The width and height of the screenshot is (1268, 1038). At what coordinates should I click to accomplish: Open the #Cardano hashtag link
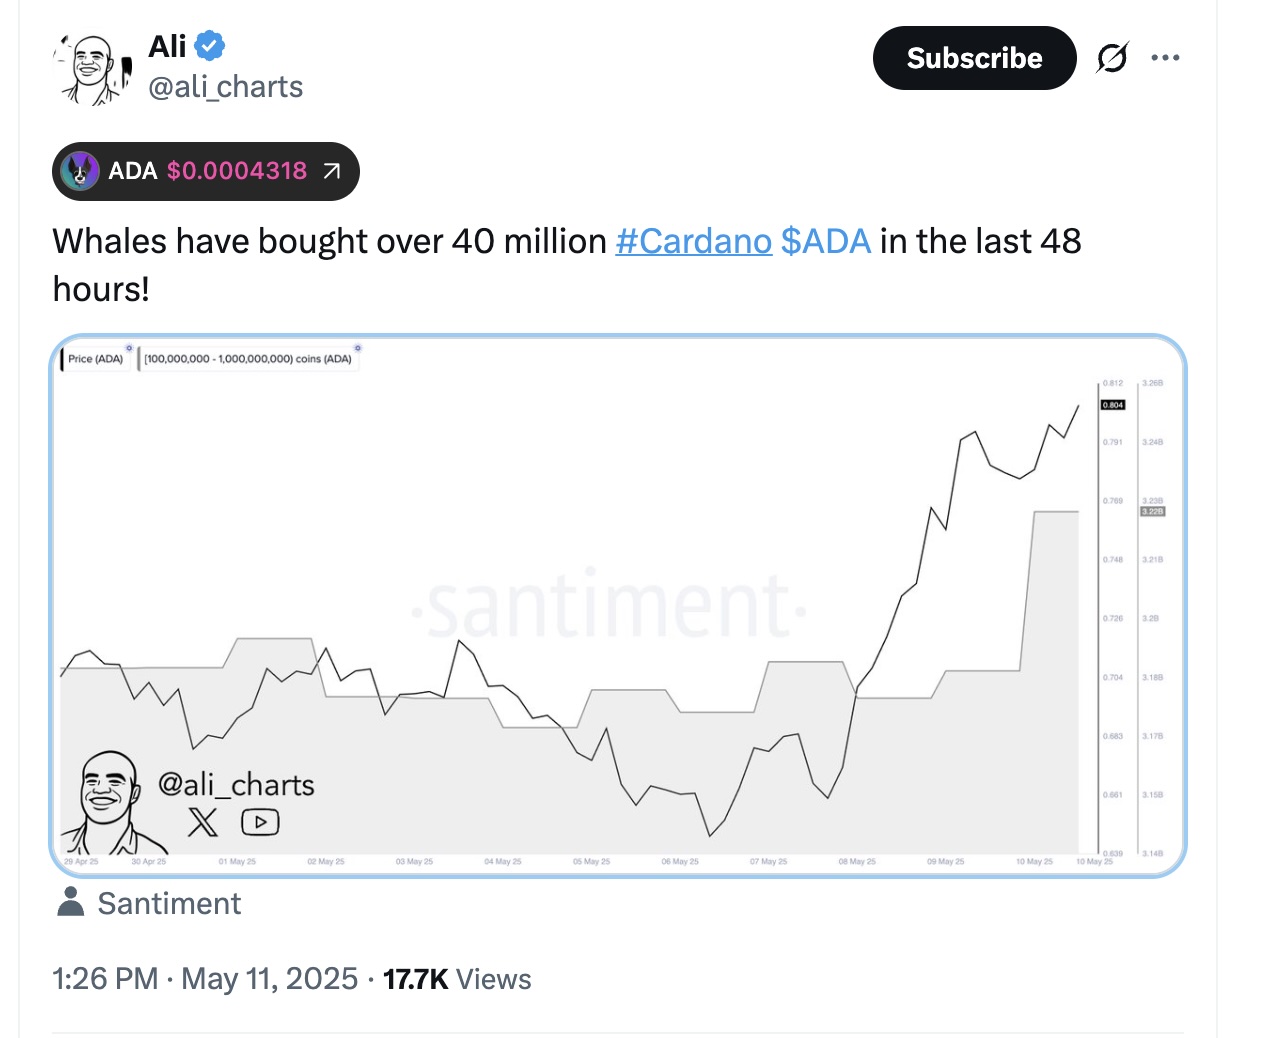click(x=693, y=241)
